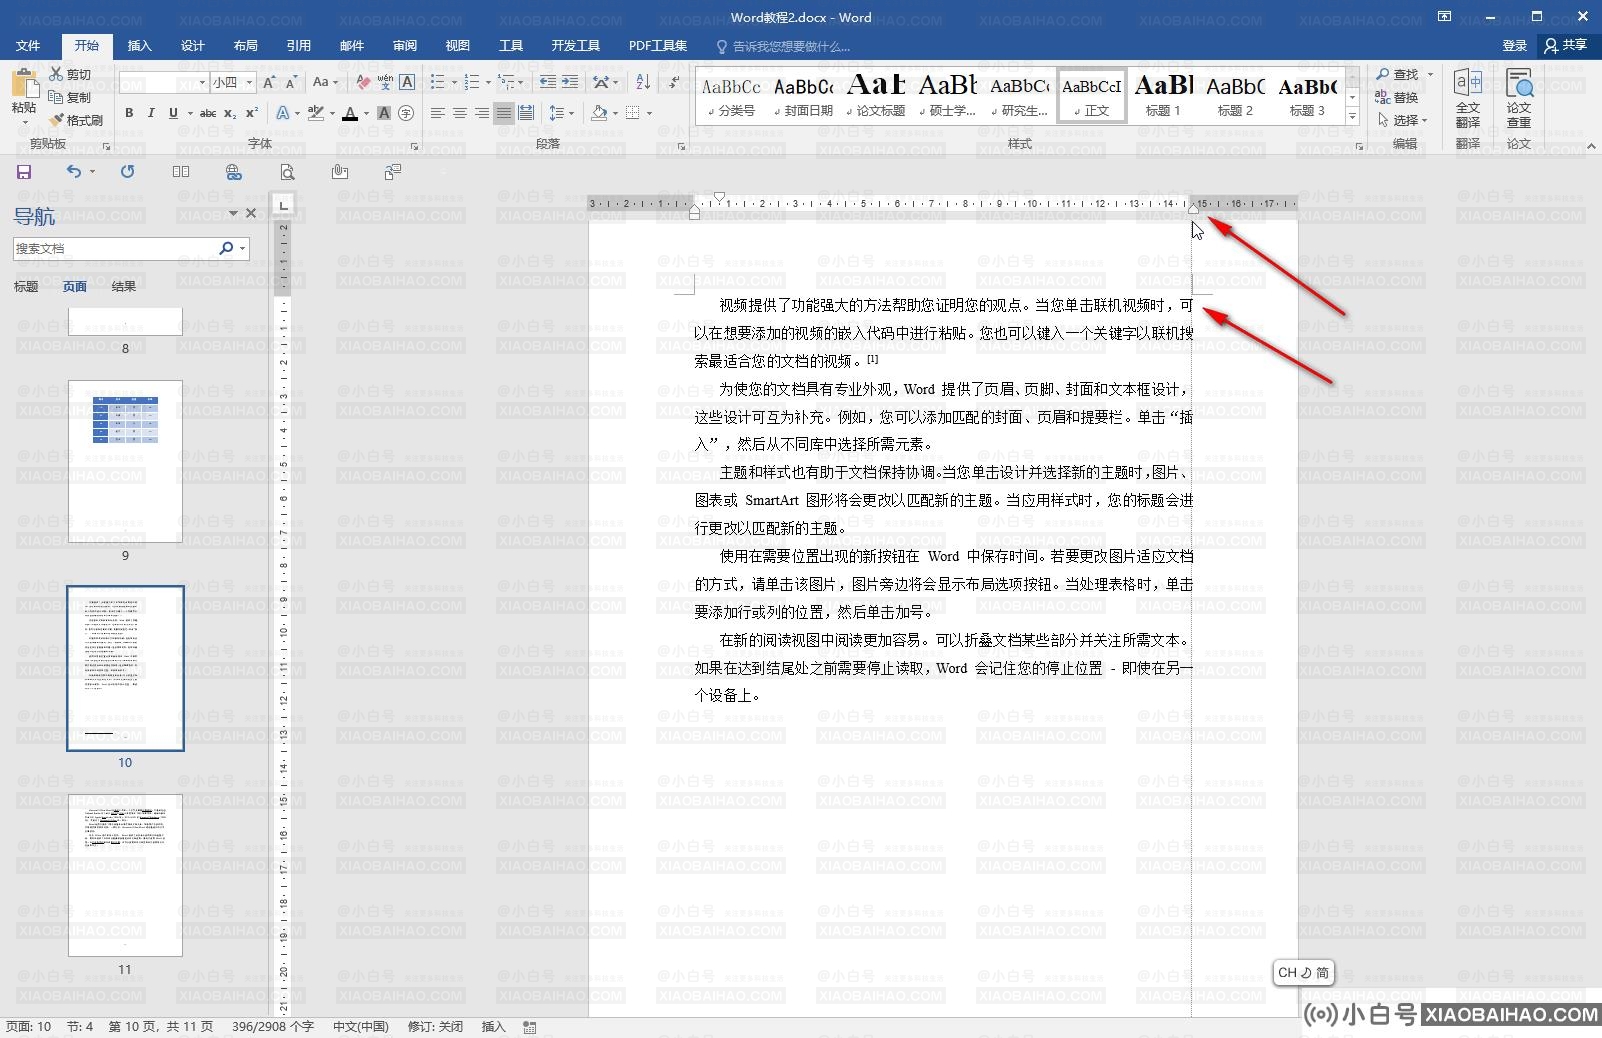Screen dimensions: 1602x1038
Task: Open the bullets list dropdown arrow
Action: (454, 82)
